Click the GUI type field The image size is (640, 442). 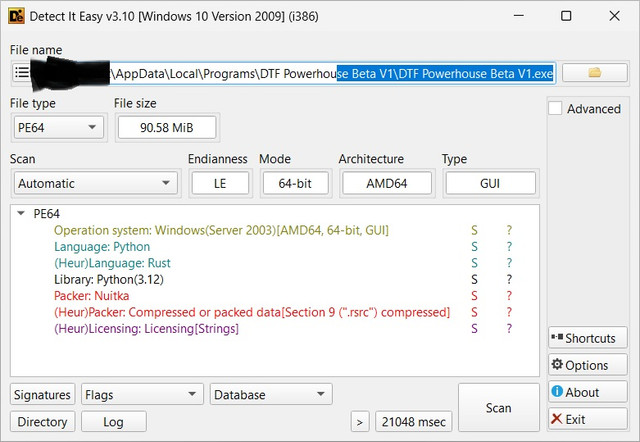tap(490, 183)
